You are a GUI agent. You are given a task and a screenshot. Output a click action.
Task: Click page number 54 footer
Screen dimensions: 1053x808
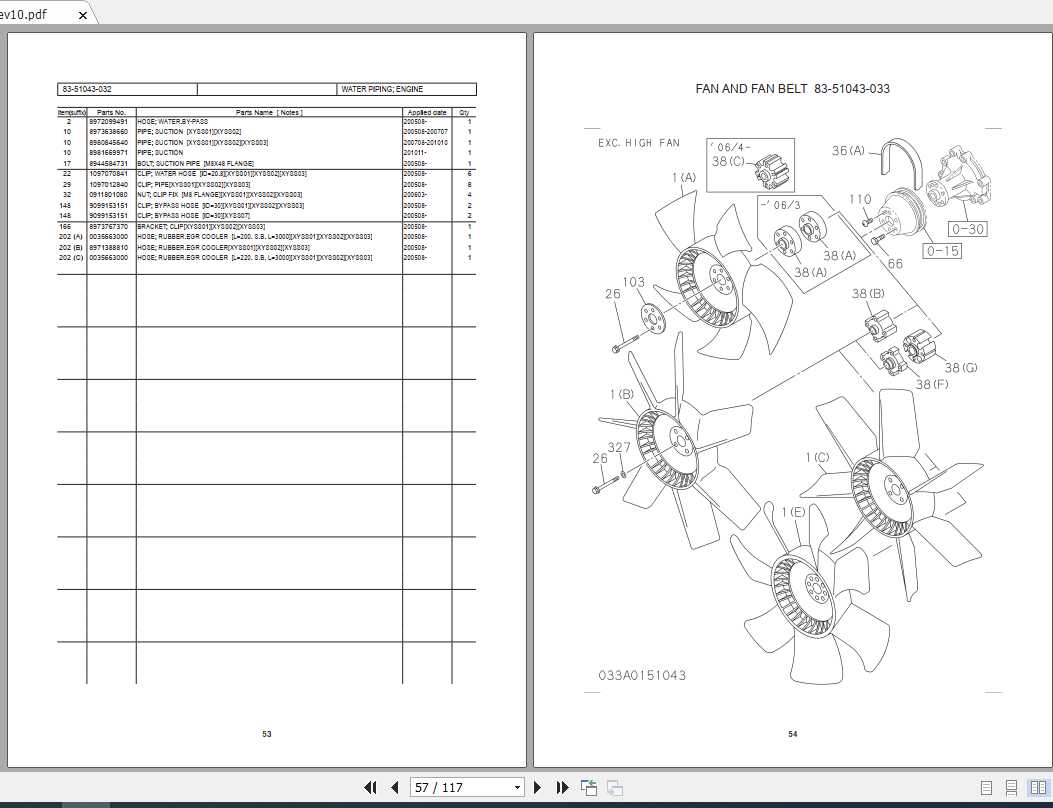(x=792, y=734)
